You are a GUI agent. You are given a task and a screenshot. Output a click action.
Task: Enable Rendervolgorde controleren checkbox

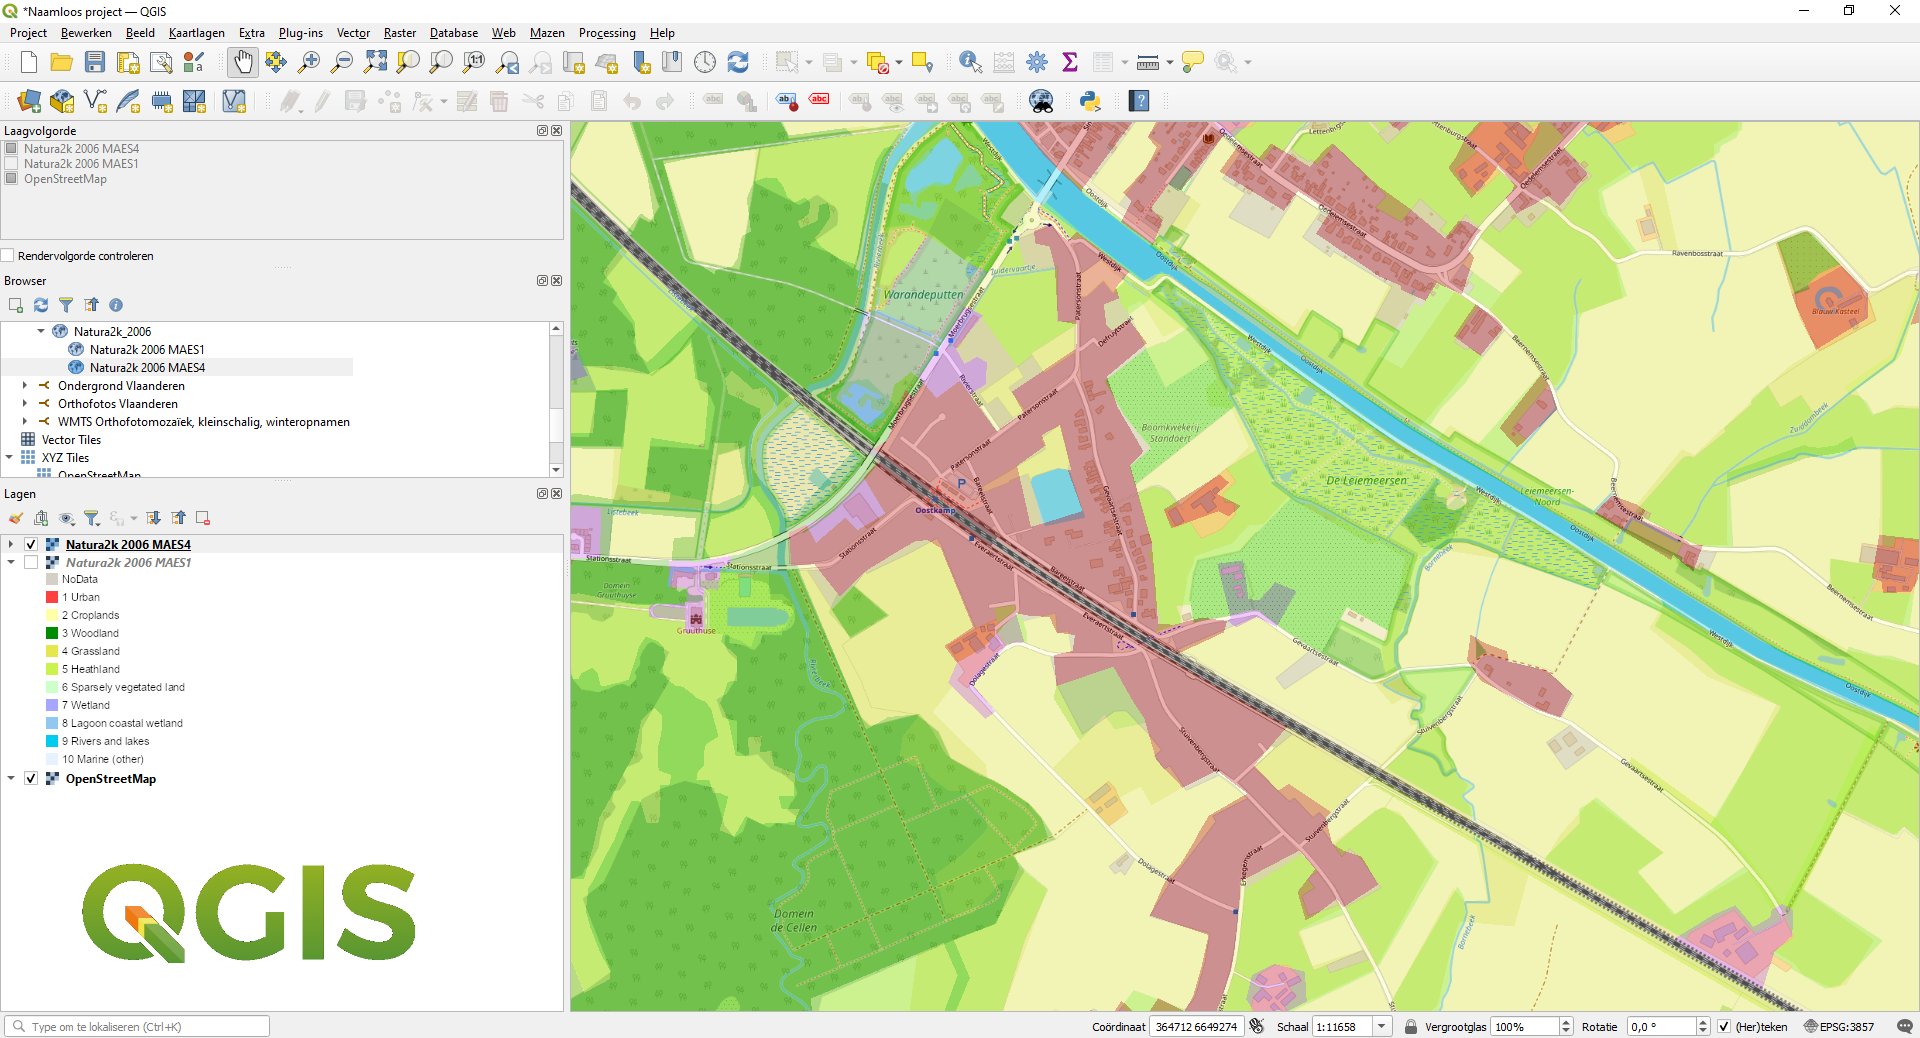(8, 256)
